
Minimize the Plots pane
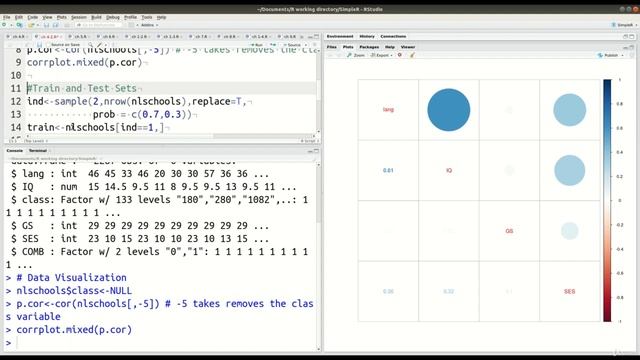click(625, 47)
